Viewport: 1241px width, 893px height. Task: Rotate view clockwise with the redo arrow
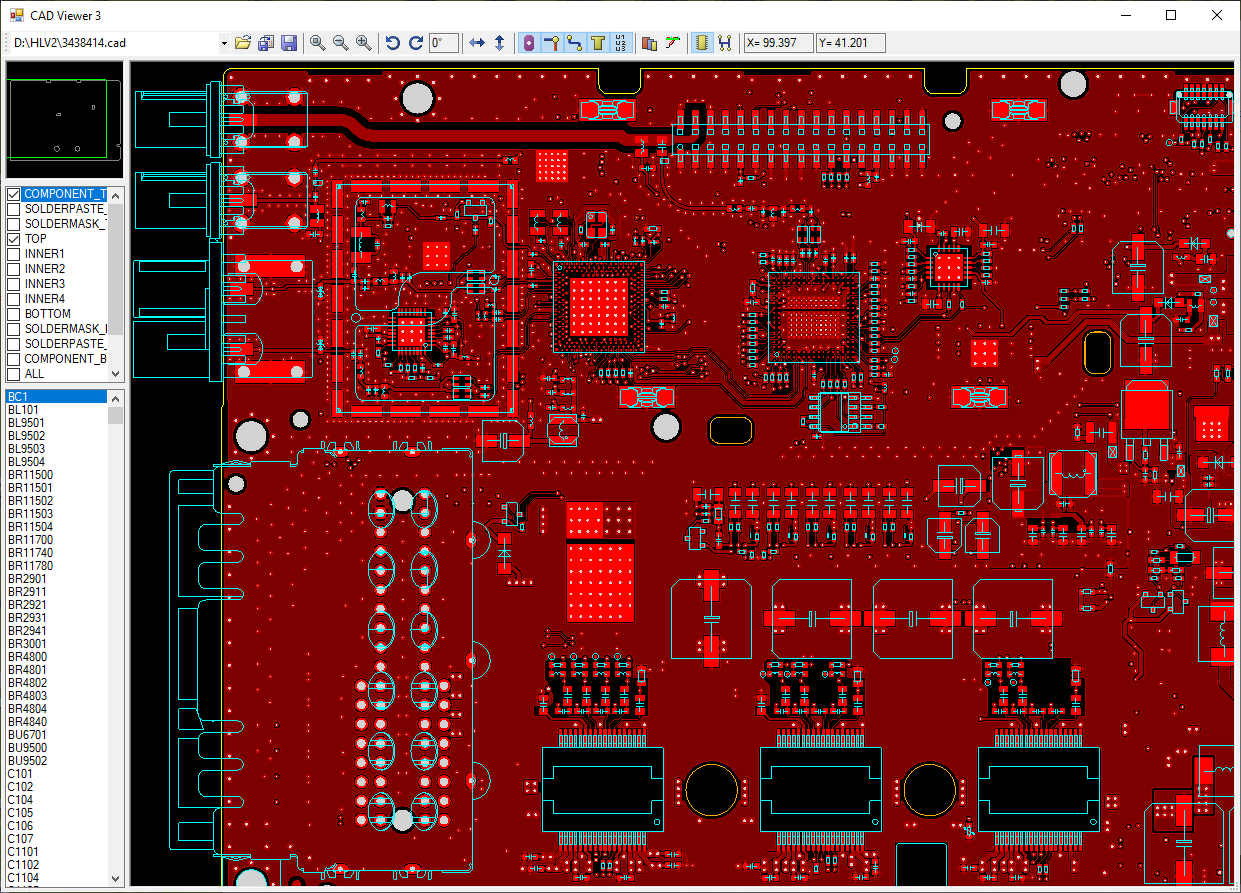(416, 43)
